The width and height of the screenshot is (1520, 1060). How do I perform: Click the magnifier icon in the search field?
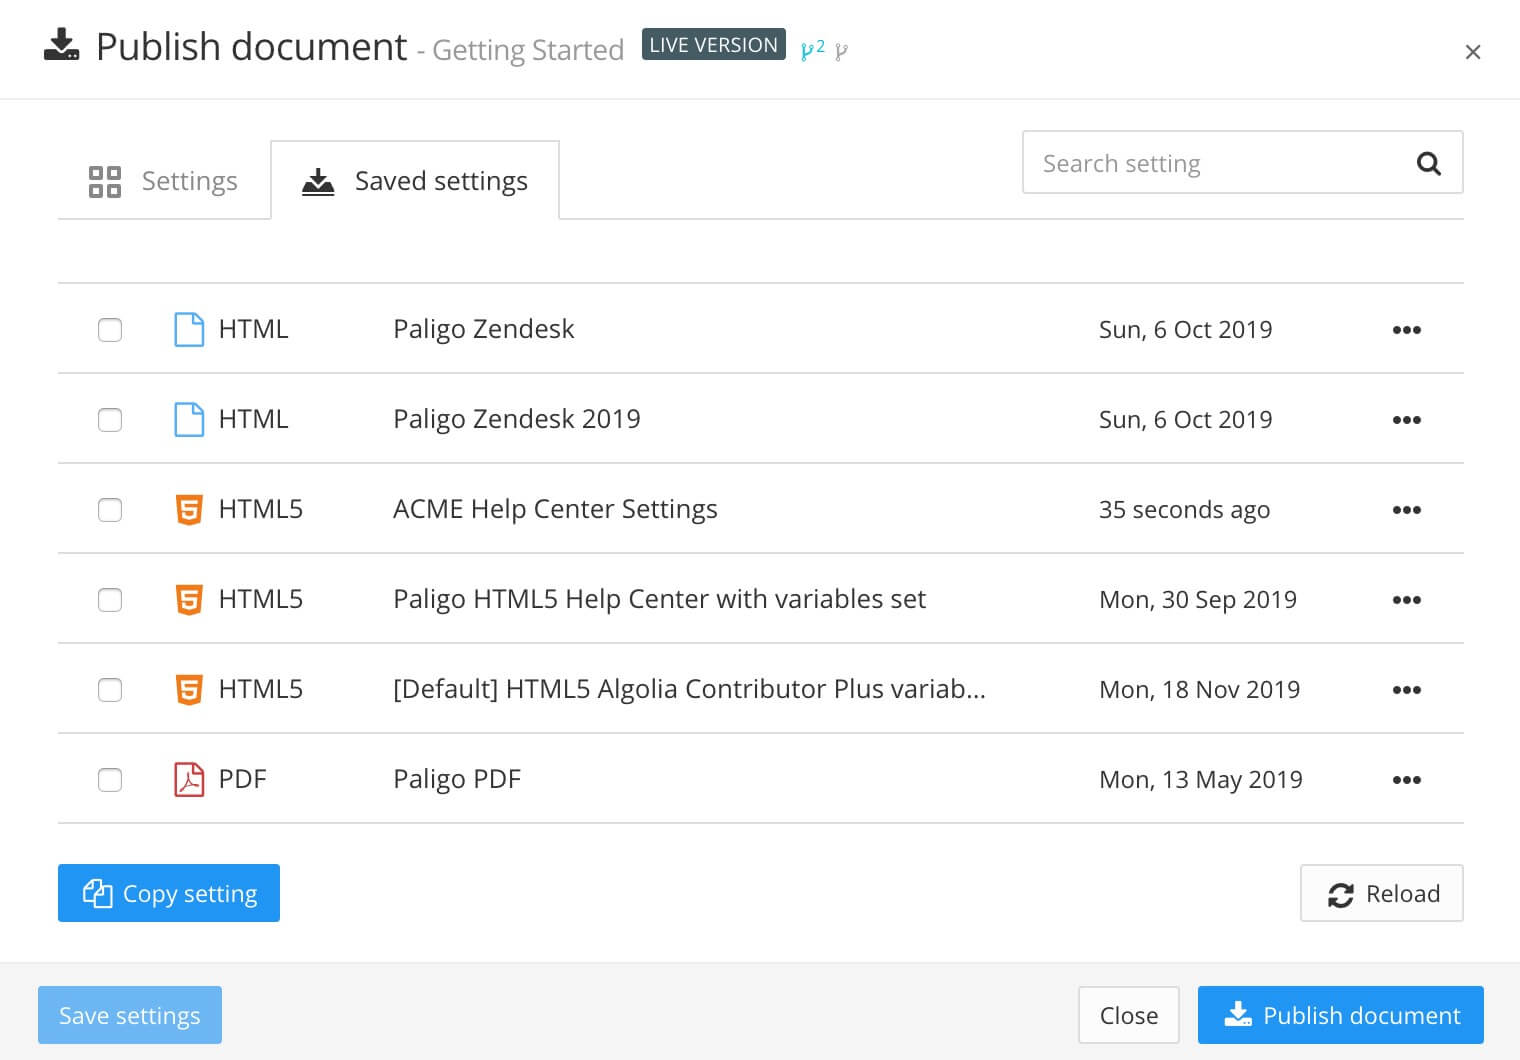[x=1428, y=162]
